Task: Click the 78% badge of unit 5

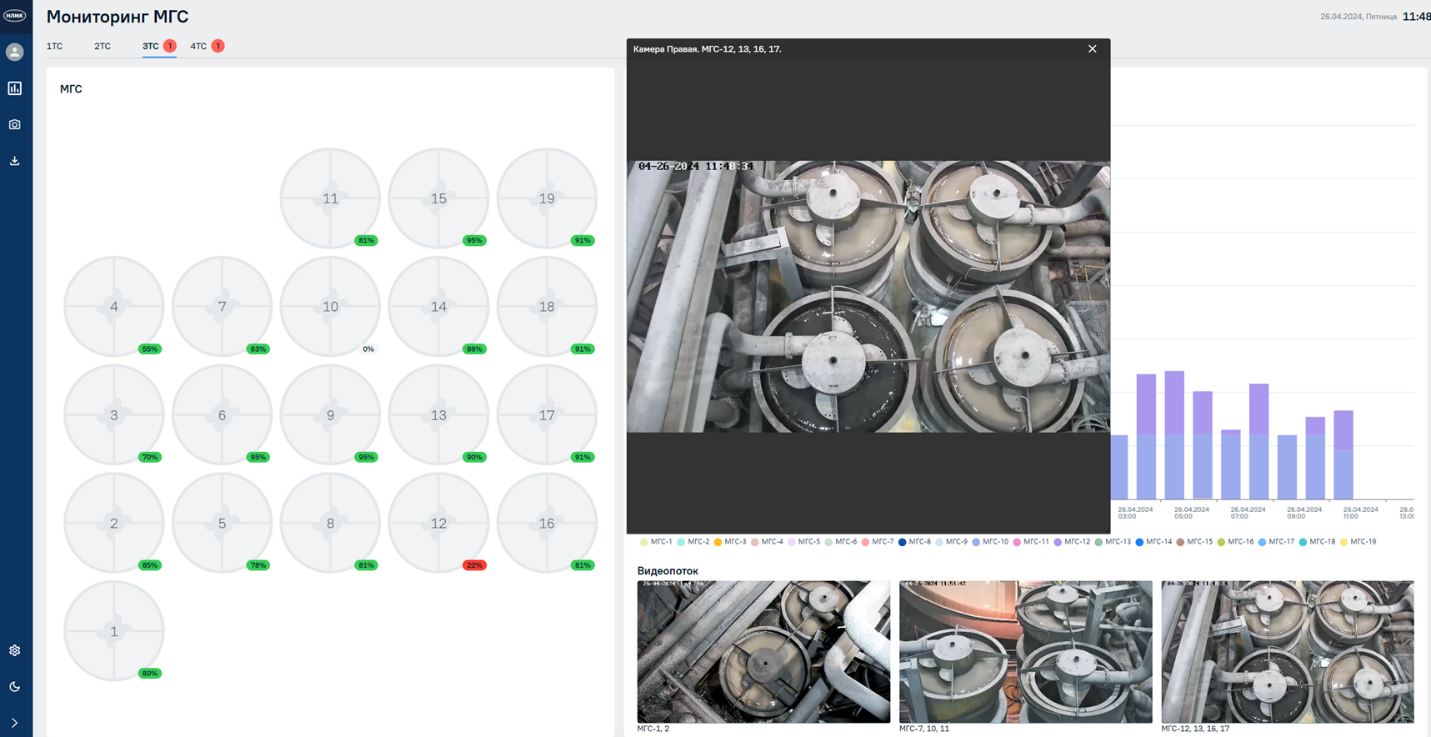Action: pyautogui.click(x=258, y=565)
